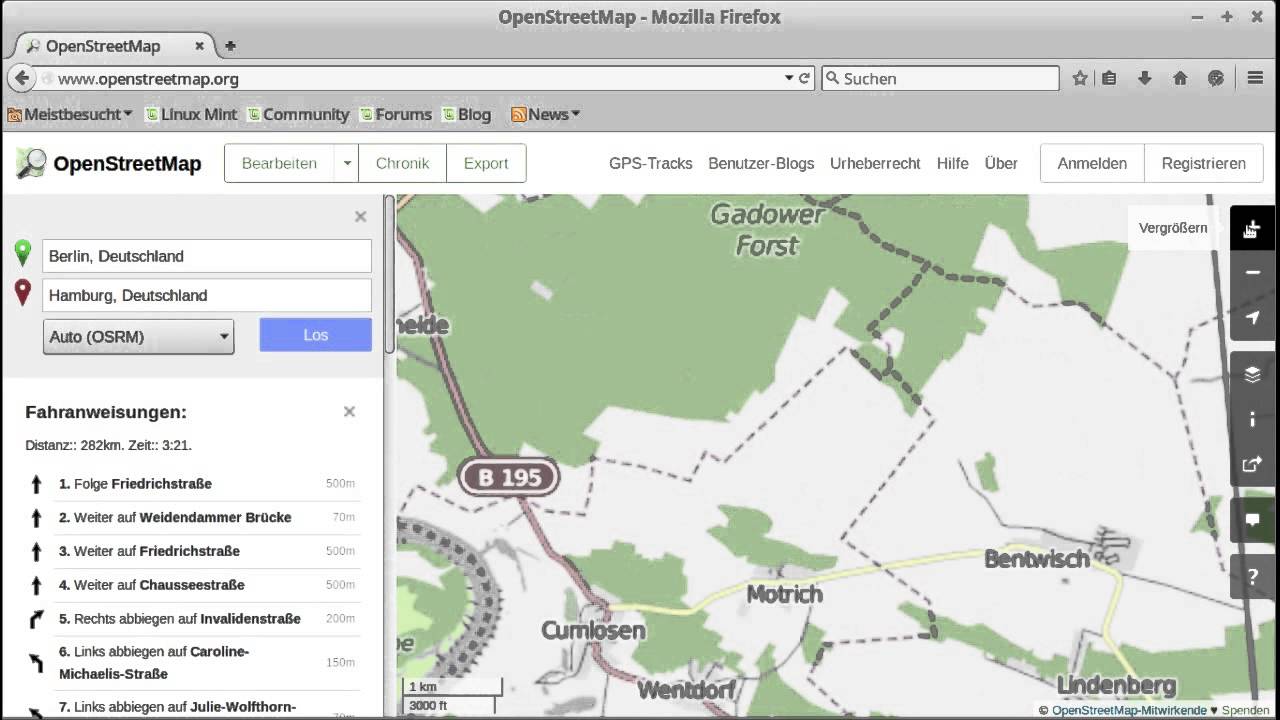Viewport: 1280px width, 720px height.
Task: Click the share map icon
Action: tap(1253, 464)
